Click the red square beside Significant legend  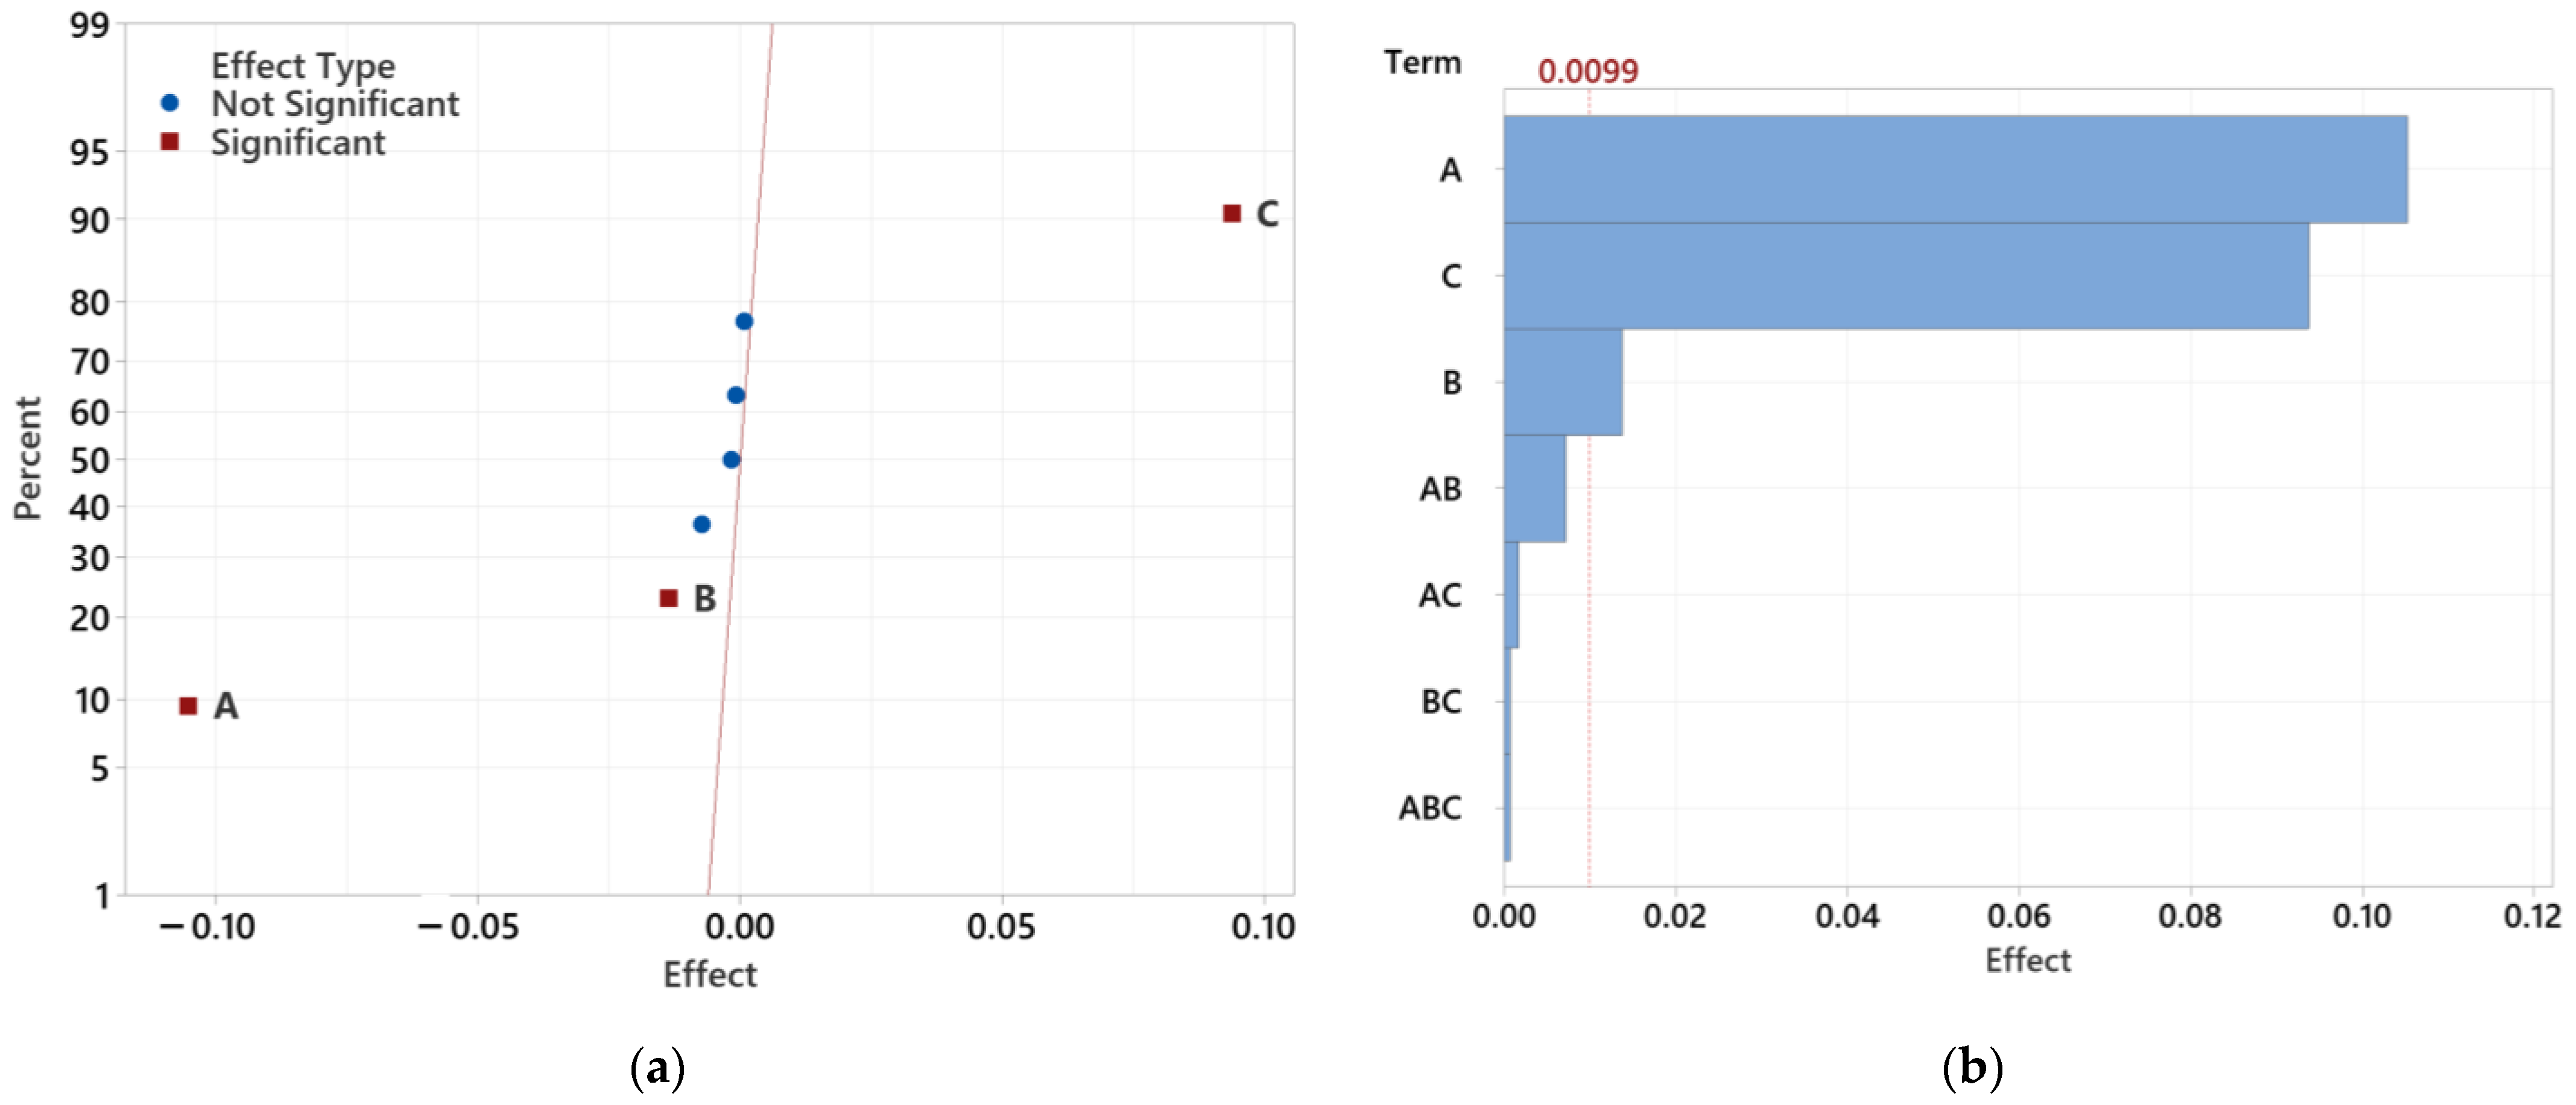coord(170,142)
